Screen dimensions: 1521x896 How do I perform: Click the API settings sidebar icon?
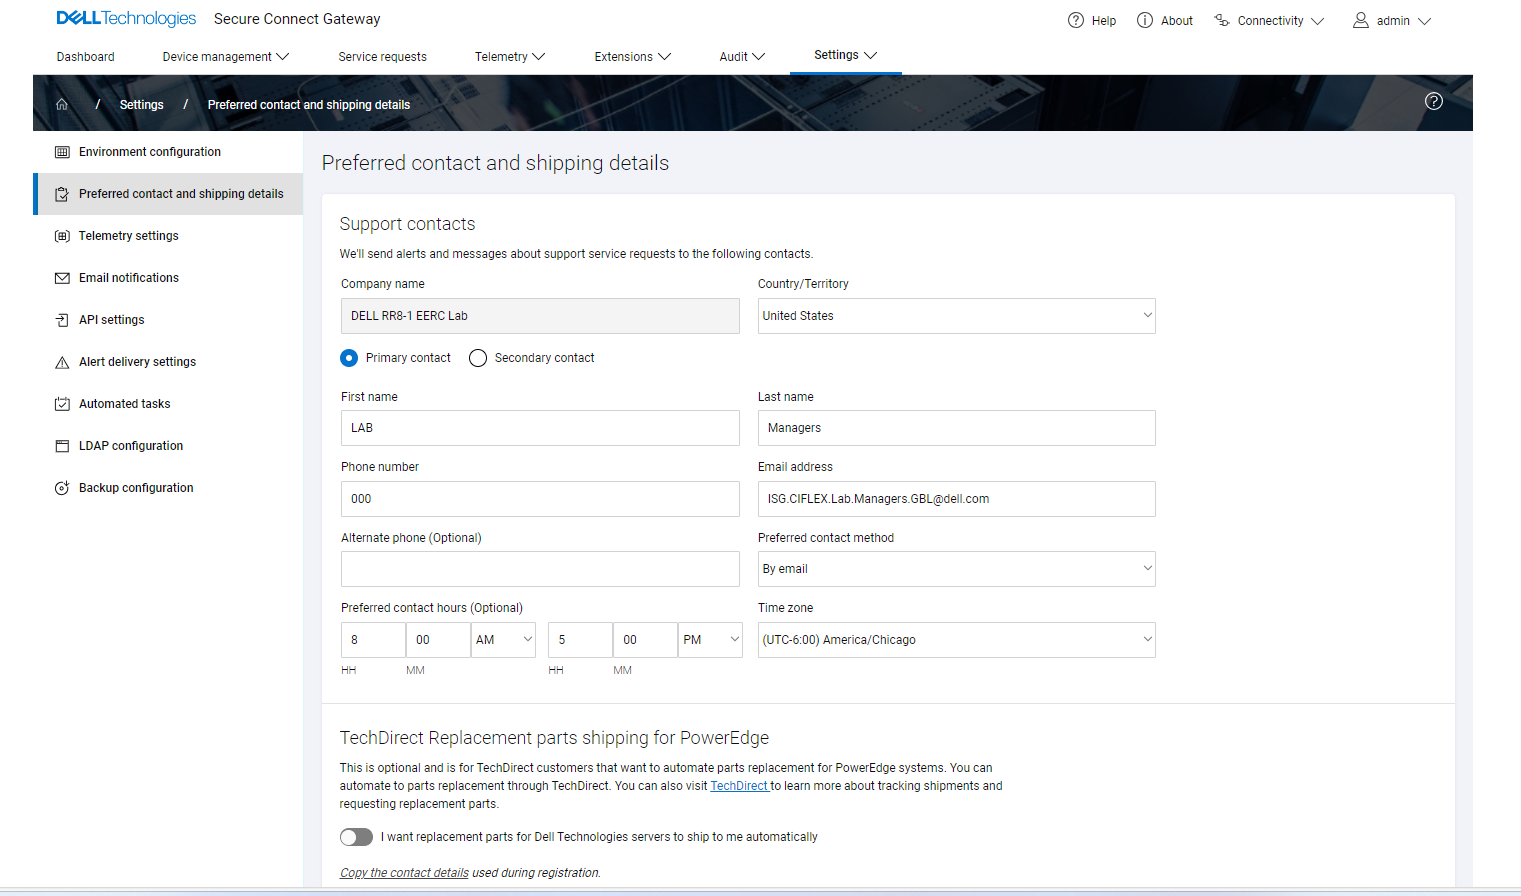pyautogui.click(x=61, y=319)
